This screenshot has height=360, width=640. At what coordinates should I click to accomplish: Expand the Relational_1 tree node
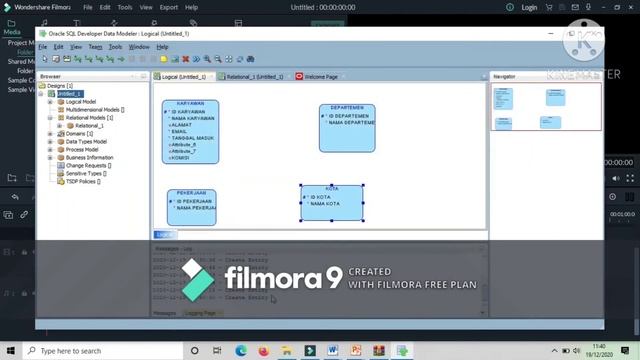click(60, 126)
